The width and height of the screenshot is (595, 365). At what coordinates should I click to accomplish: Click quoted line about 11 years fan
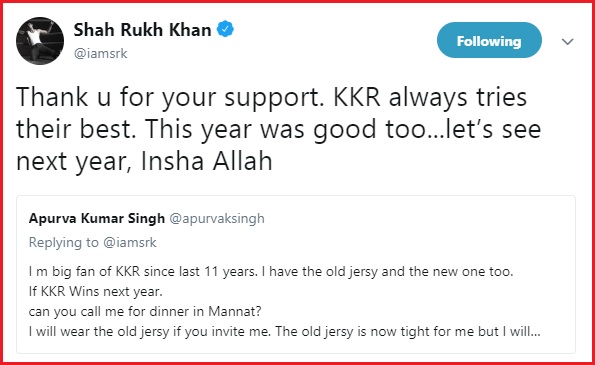point(271,271)
